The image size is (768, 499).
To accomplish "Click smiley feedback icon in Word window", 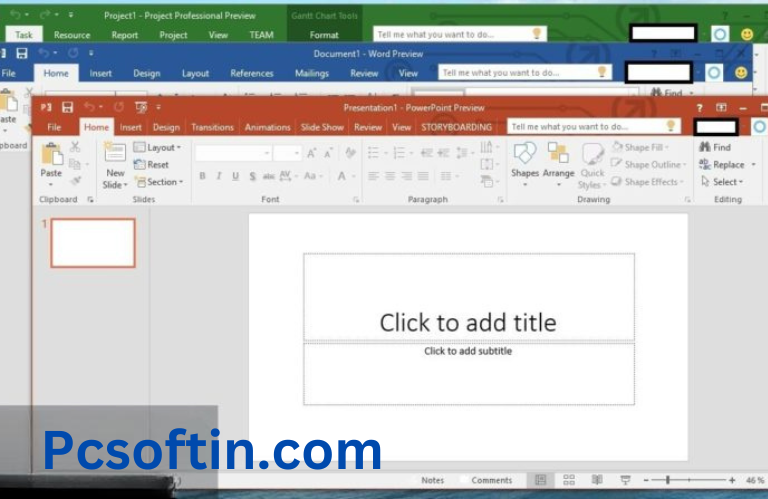I will click(741, 72).
